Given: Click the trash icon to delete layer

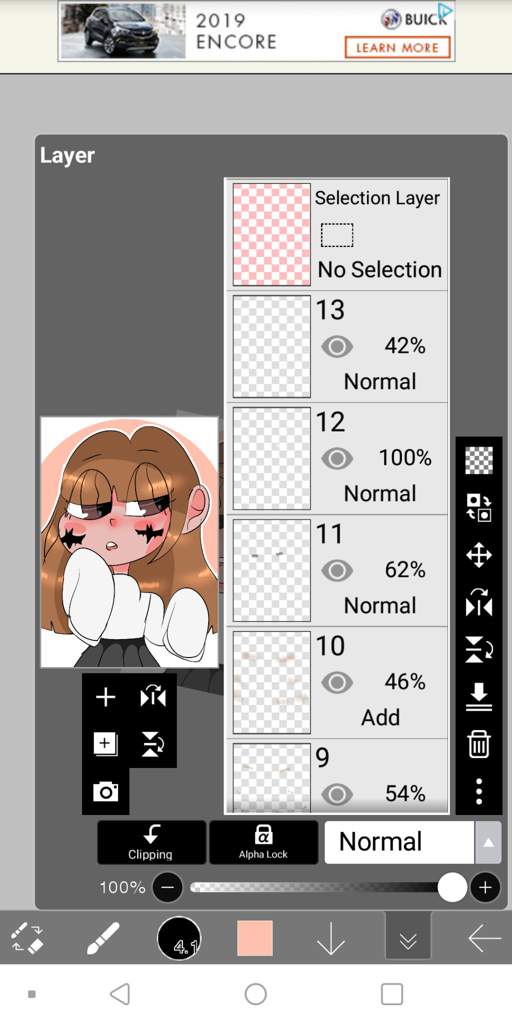Looking at the screenshot, I should [479, 744].
